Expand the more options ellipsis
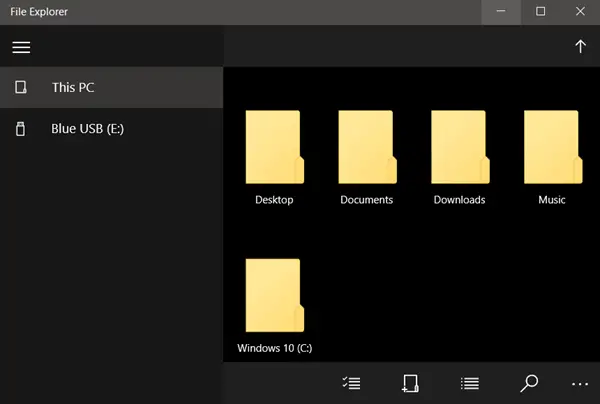Image resolution: width=600 pixels, height=404 pixels. 580,384
